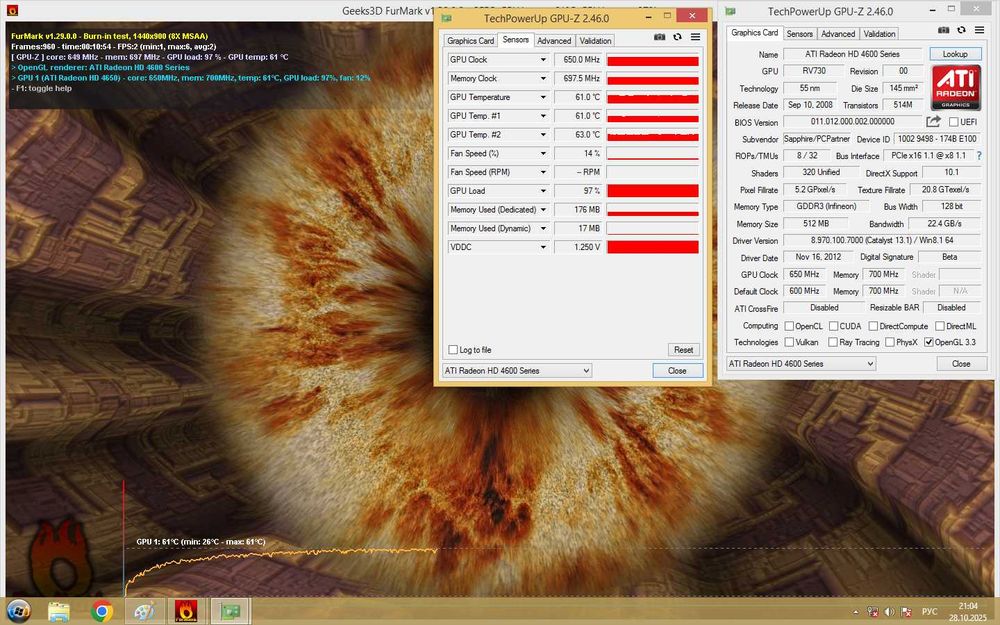Click the РУС language indicator
Viewport: 1000px width, 625px height.
(x=930, y=612)
